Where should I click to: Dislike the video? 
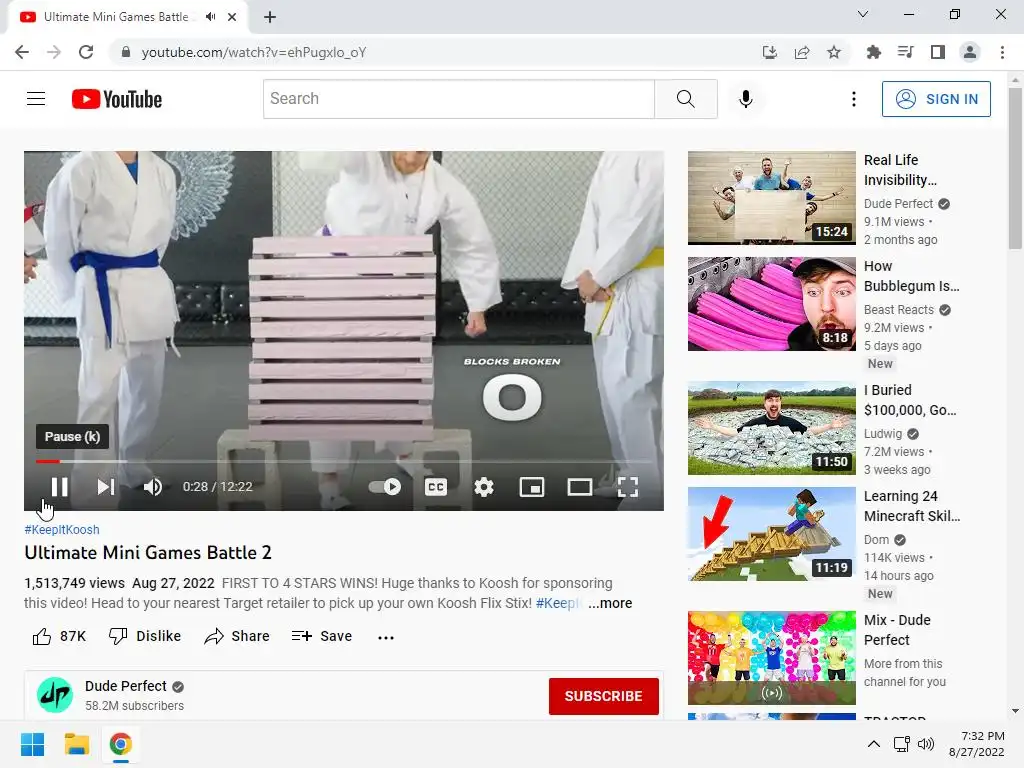[145, 636]
